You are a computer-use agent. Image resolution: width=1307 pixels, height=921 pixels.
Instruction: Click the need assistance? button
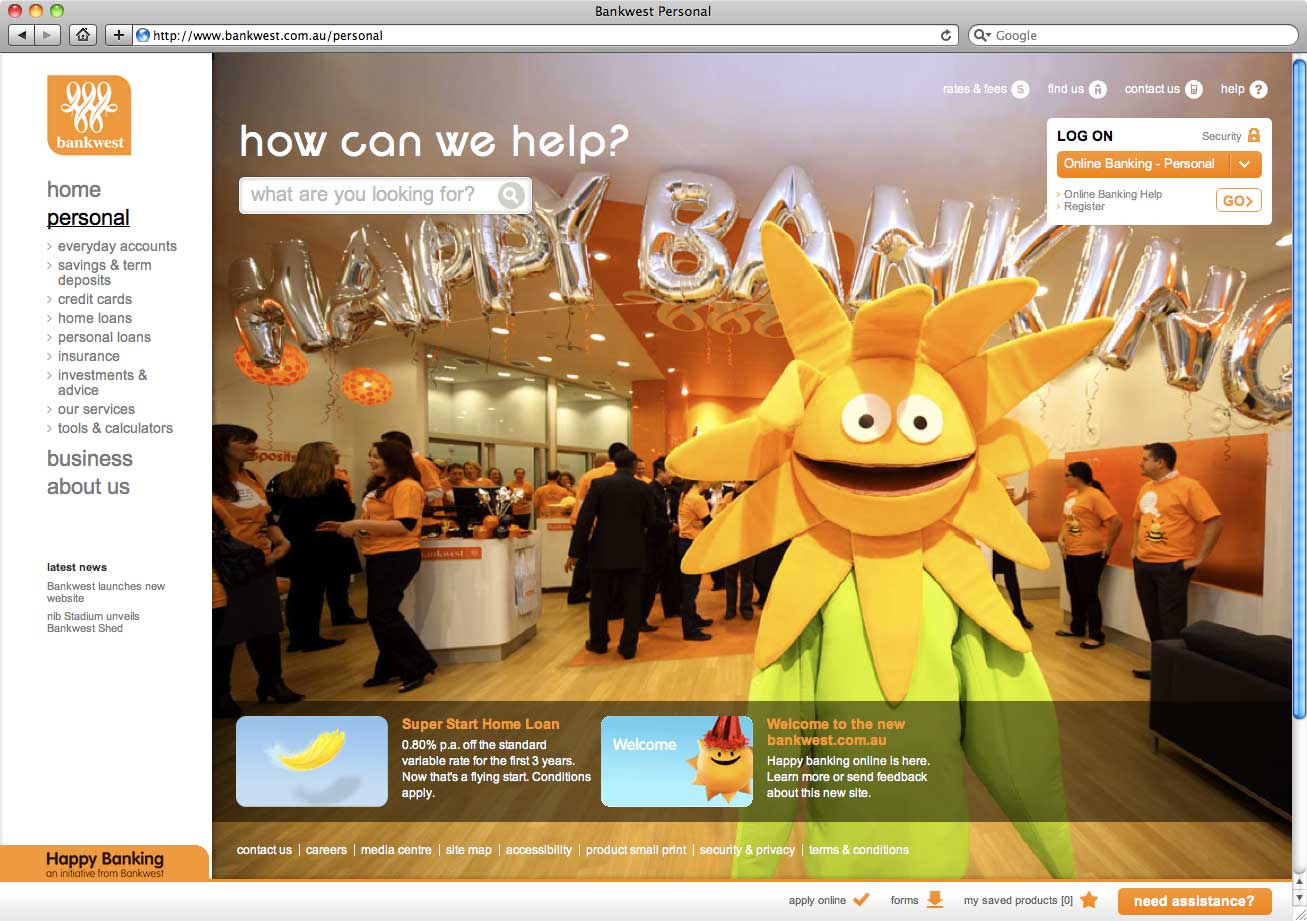tap(1194, 901)
